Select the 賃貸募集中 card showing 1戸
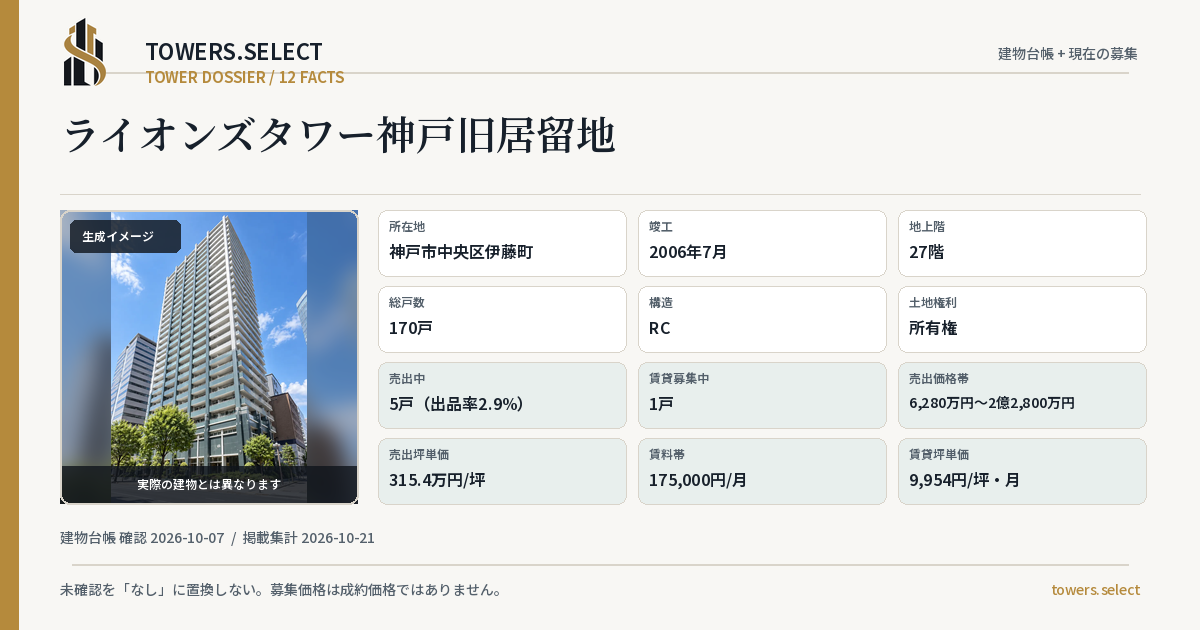Screen dimensions: 1200x630 762,395
